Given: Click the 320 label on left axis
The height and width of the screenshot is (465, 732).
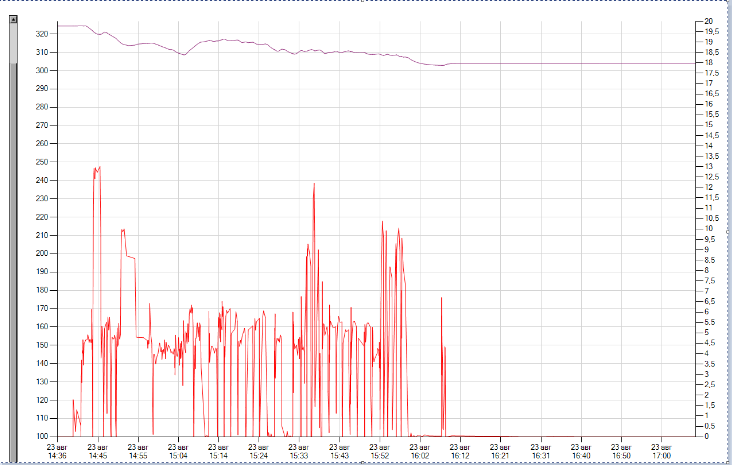Looking at the screenshot, I should [41, 34].
